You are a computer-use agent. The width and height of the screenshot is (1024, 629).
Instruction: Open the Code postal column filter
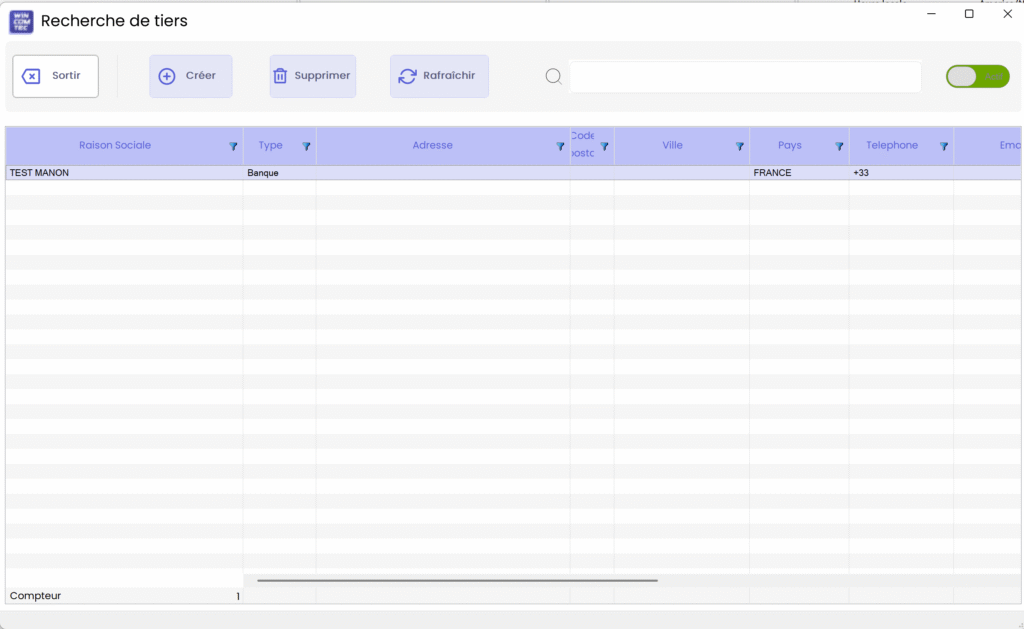(604, 147)
